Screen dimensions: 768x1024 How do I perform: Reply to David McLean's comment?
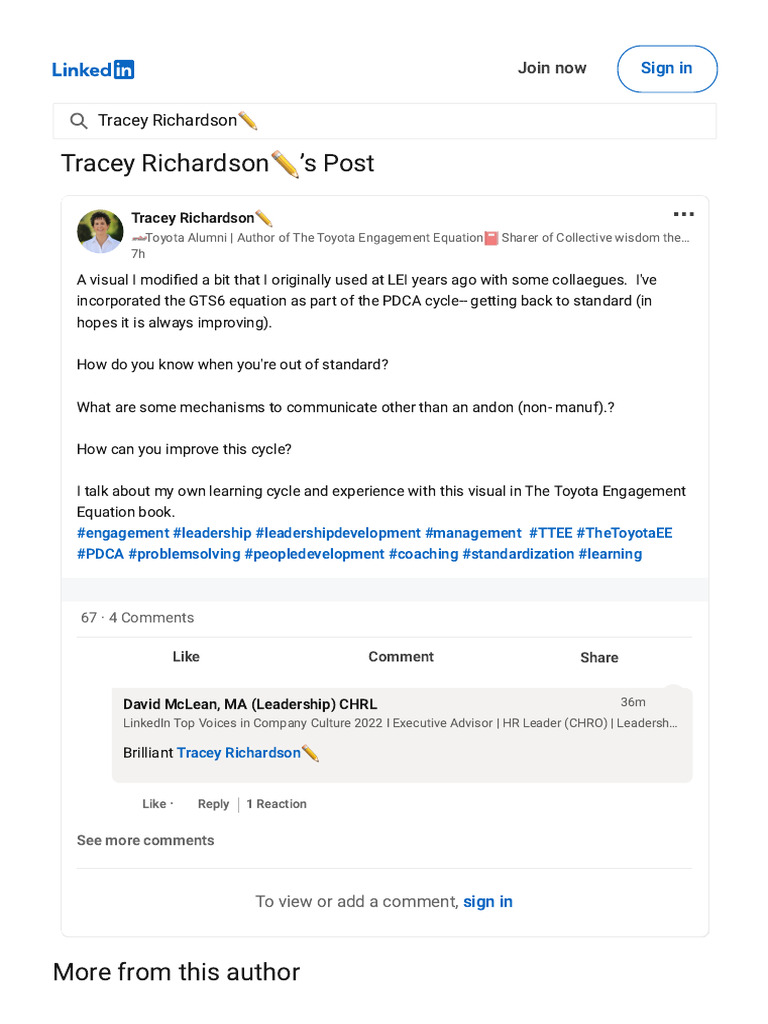pyautogui.click(x=213, y=804)
